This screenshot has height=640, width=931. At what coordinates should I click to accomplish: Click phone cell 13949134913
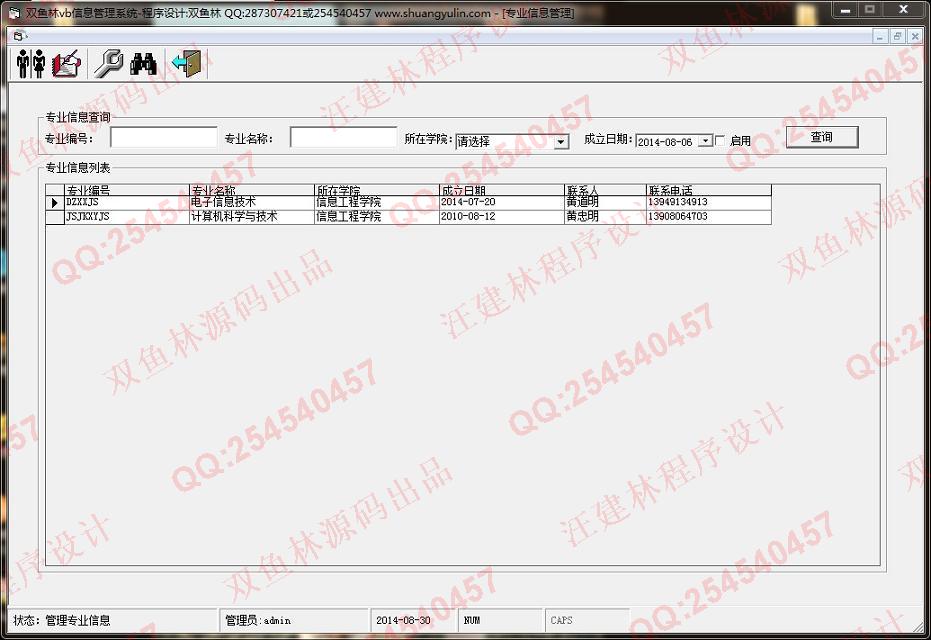point(709,202)
